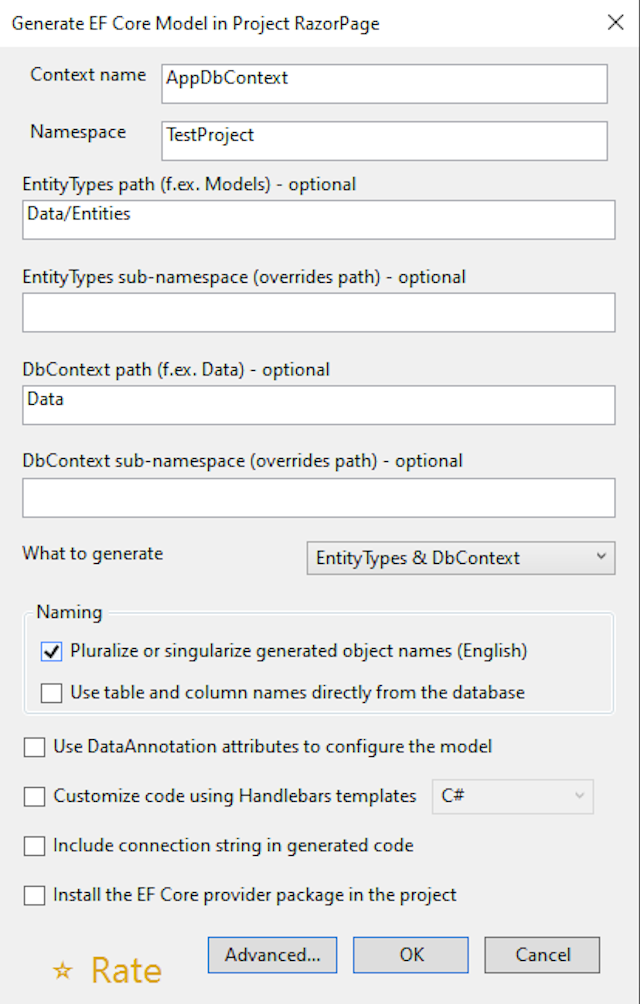Open the What to generate dropdown

460,558
